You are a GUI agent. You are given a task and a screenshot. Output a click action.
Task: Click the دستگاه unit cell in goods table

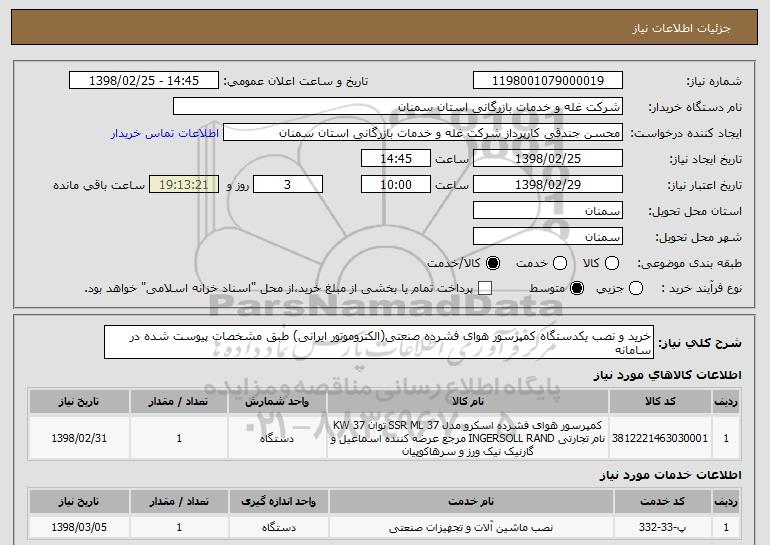point(277,438)
